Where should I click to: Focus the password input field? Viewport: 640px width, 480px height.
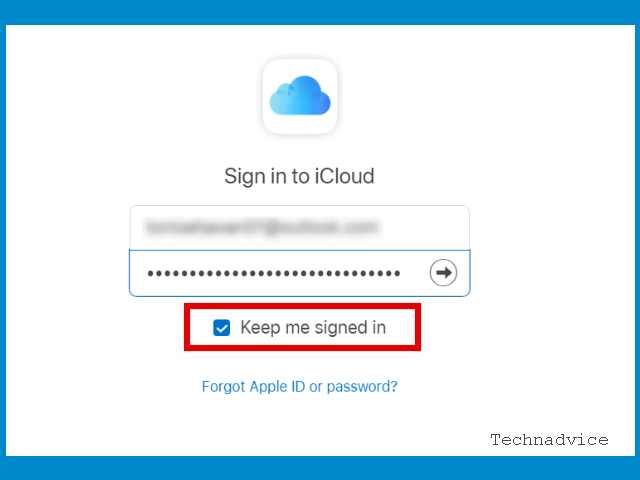coord(300,273)
